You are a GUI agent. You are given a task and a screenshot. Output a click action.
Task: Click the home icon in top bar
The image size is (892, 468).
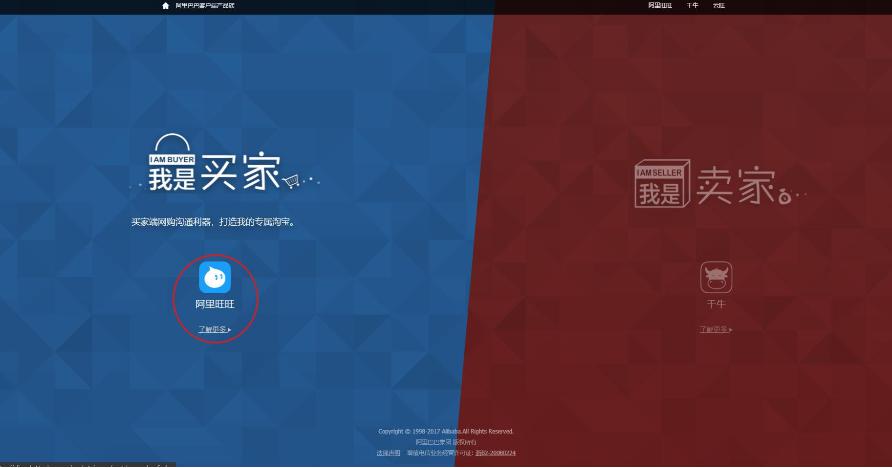[166, 6]
